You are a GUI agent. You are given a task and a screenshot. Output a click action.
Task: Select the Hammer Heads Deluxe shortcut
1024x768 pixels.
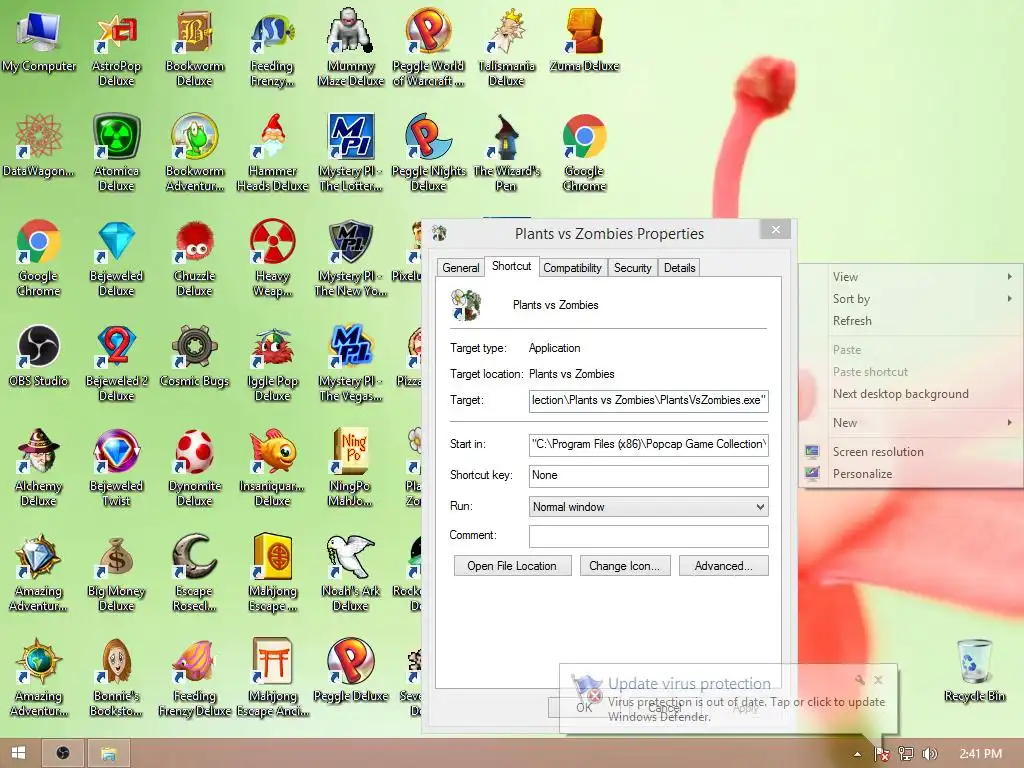272,154
